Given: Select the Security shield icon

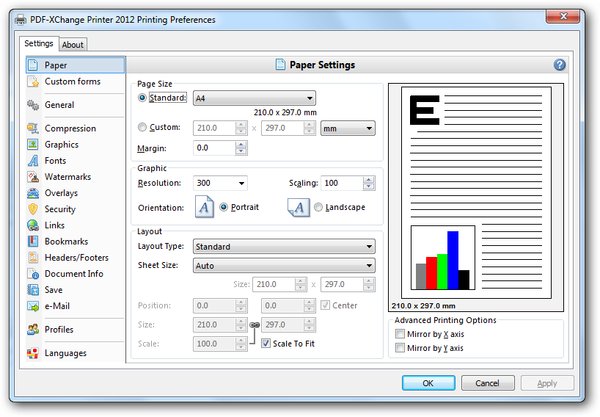Looking at the screenshot, I should tap(33, 209).
